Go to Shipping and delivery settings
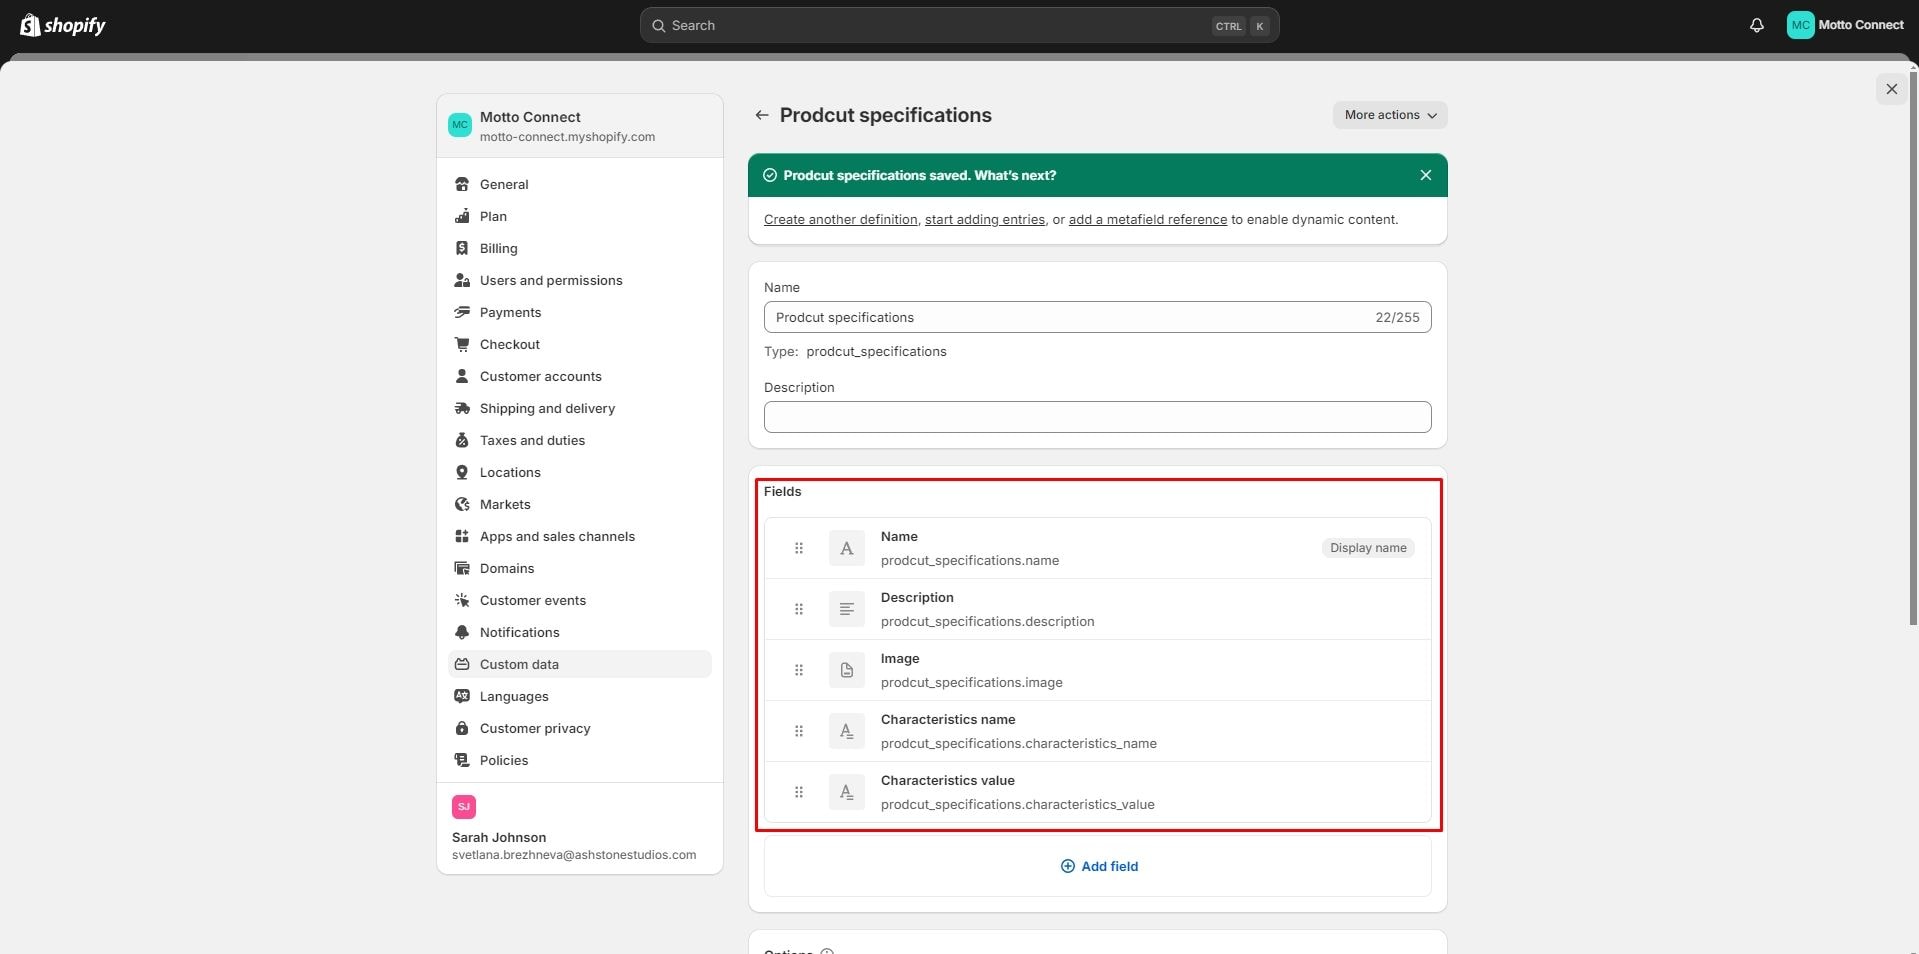The width and height of the screenshot is (1919, 954). pos(547,408)
